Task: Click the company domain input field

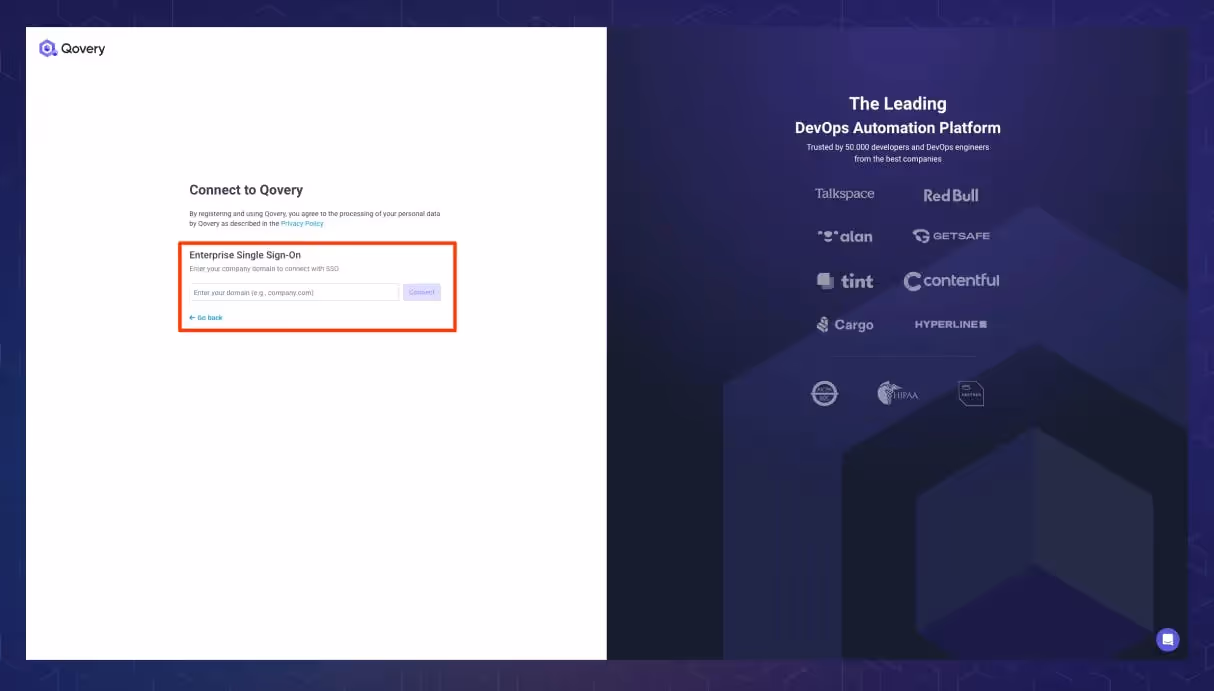Action: click(294, 292)
